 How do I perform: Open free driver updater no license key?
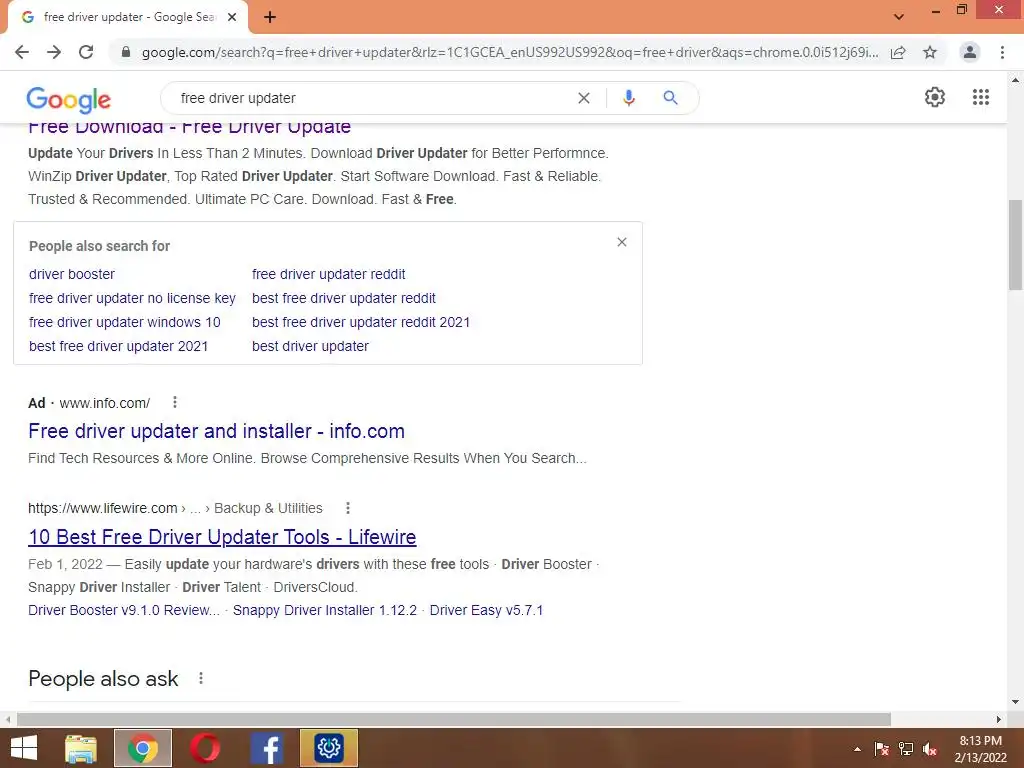132,298
